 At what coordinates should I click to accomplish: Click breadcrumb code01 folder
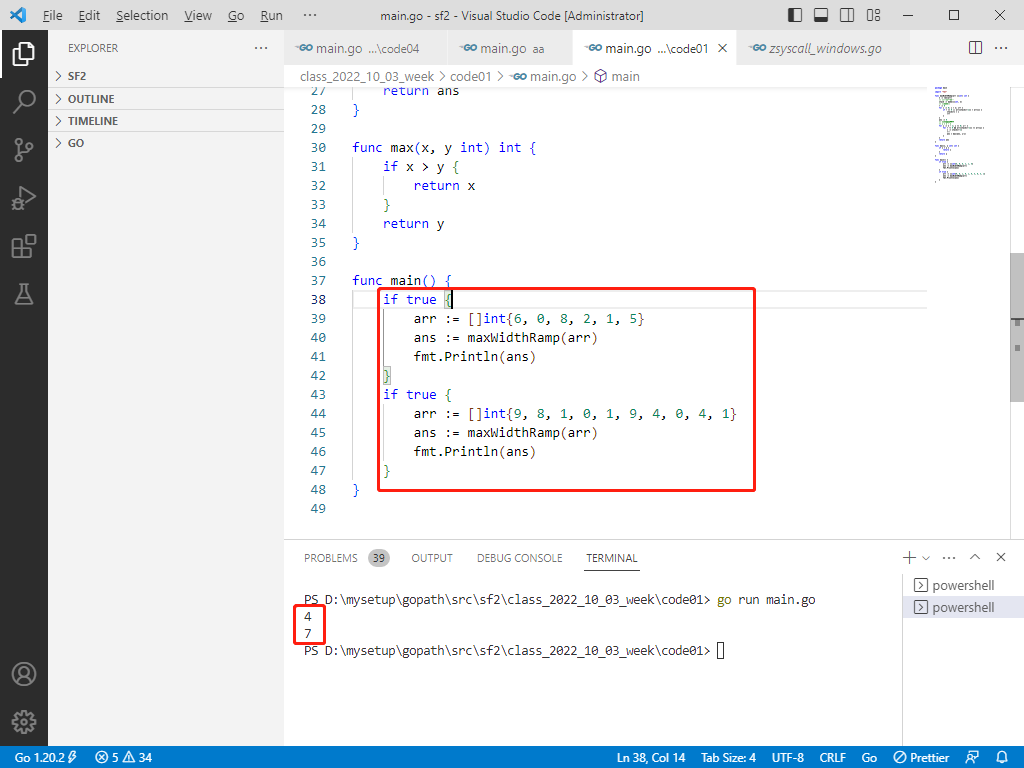pyautogui.click(x=470, y=76)
